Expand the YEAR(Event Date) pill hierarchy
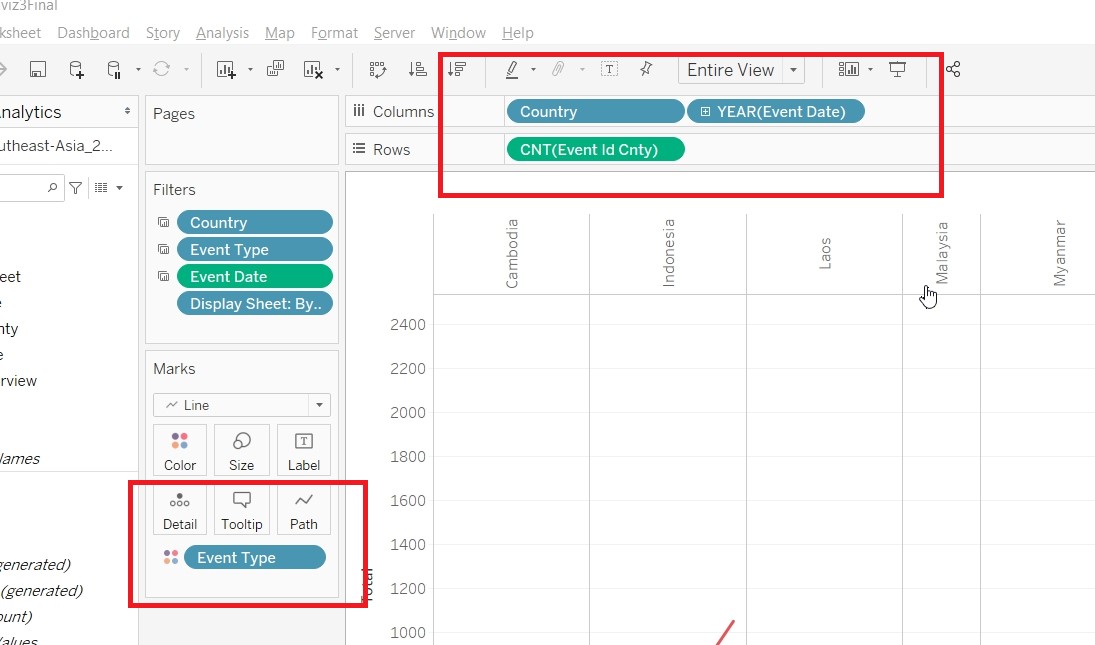 tap(705, 112)
